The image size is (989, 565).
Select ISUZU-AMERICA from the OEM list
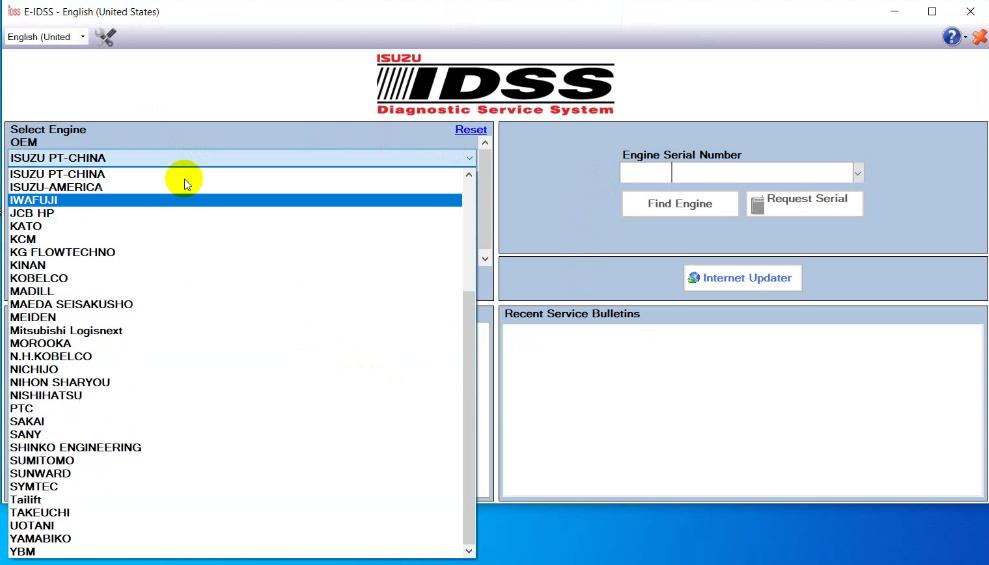click(235, 187)
